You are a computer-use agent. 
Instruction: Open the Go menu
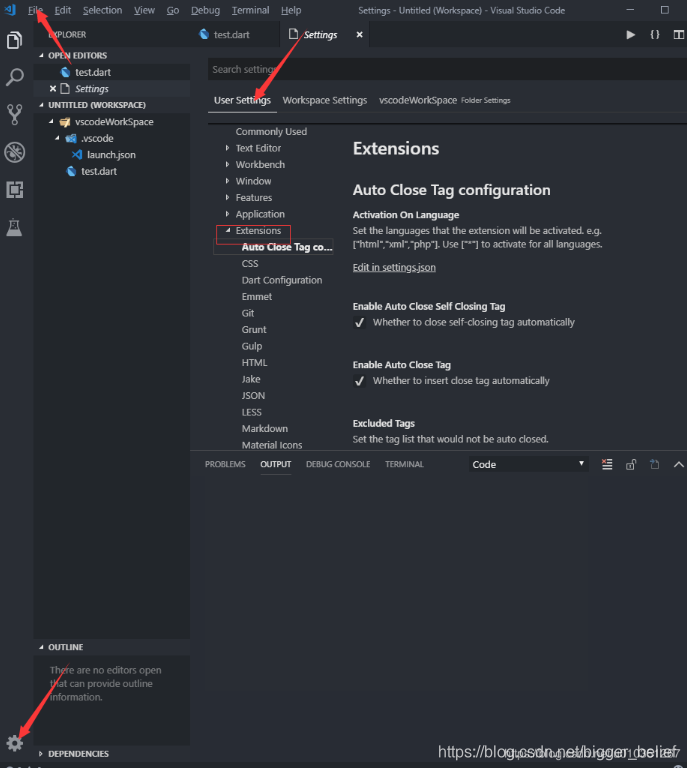coord(173,10)
